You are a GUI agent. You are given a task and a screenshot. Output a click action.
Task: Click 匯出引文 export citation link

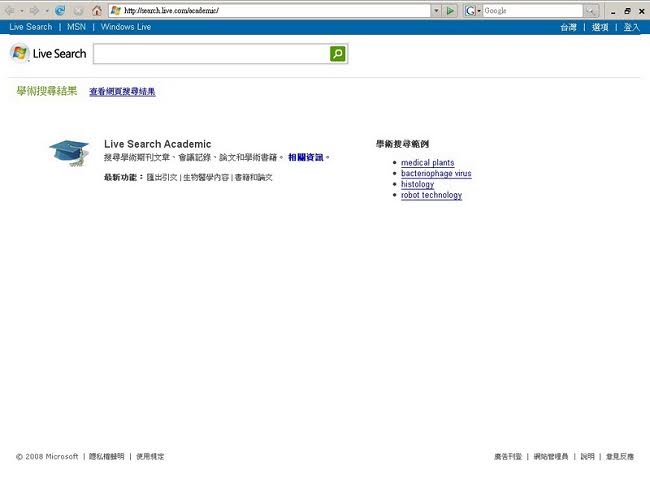coord(162,177)
